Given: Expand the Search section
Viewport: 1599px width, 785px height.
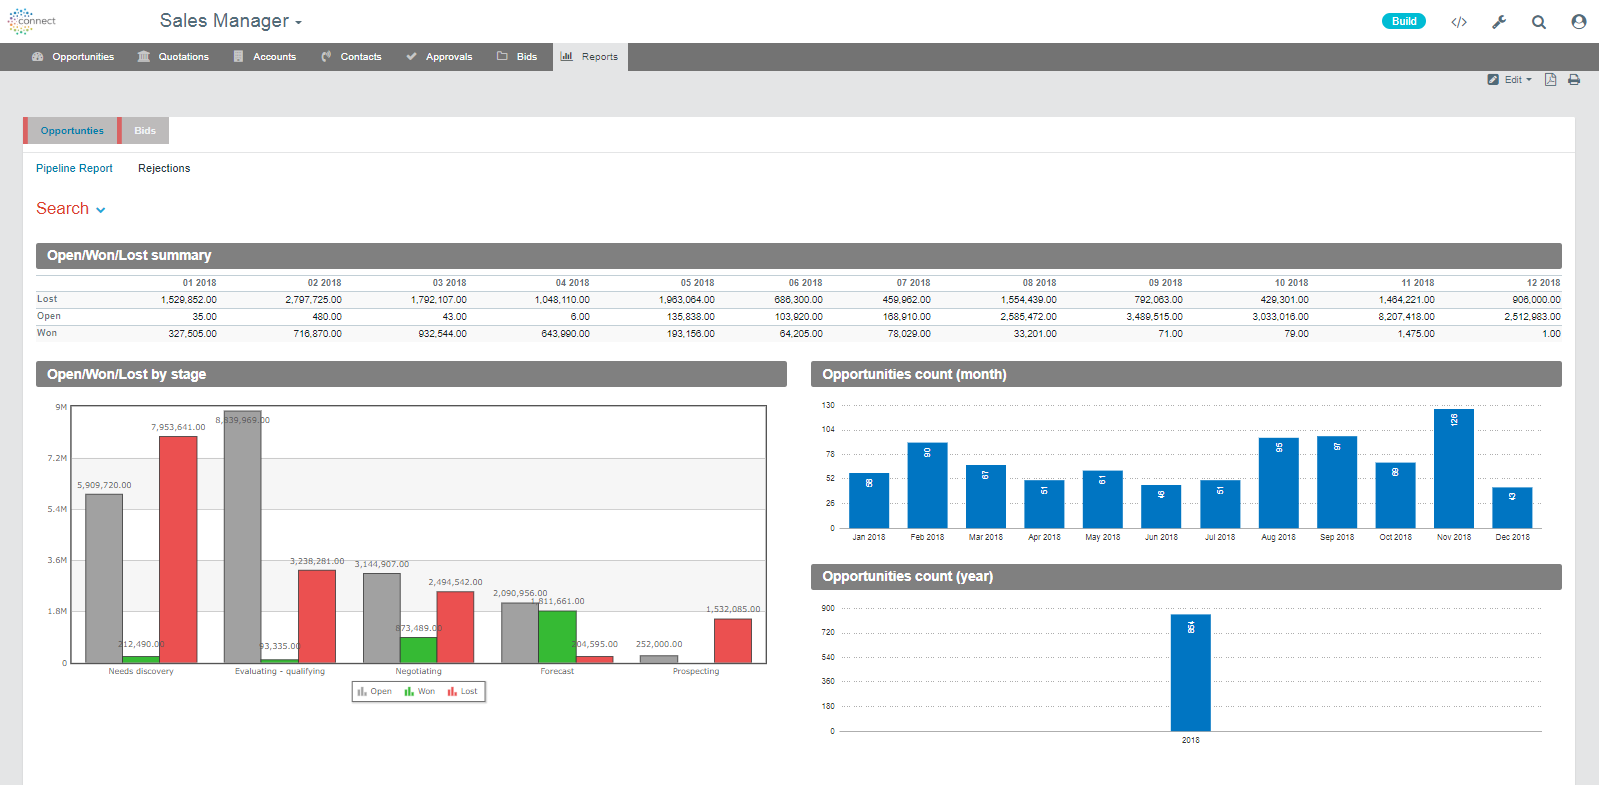Looking at the screenshot, I should [71, 209].
